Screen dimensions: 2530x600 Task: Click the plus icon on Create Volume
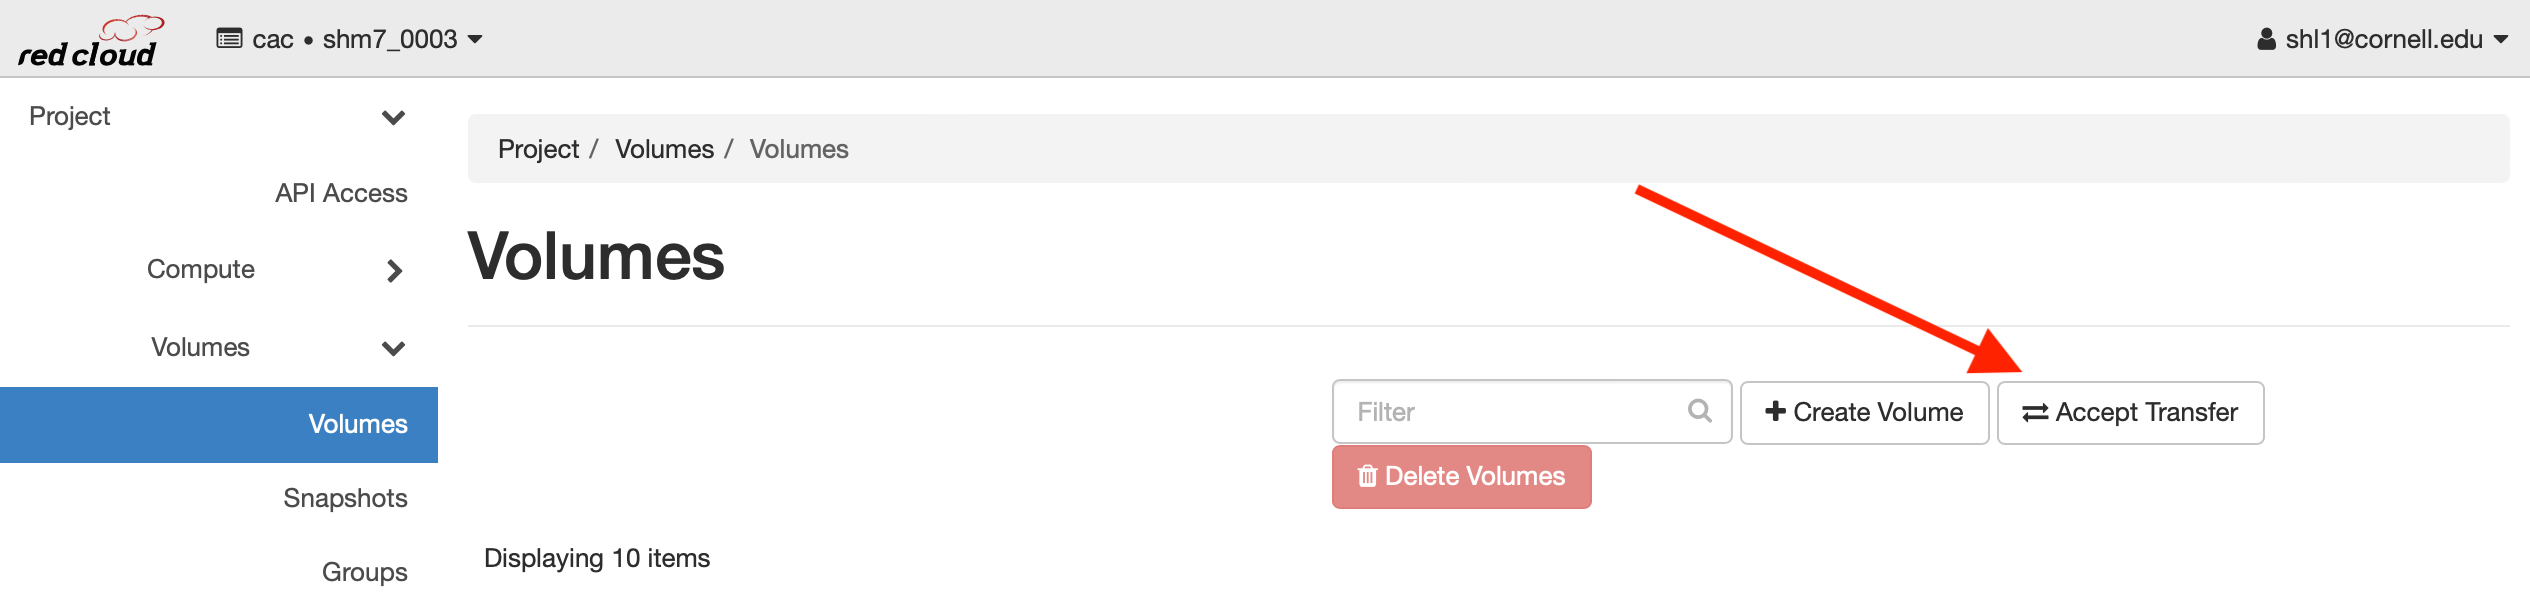[x=1775, y=411]
